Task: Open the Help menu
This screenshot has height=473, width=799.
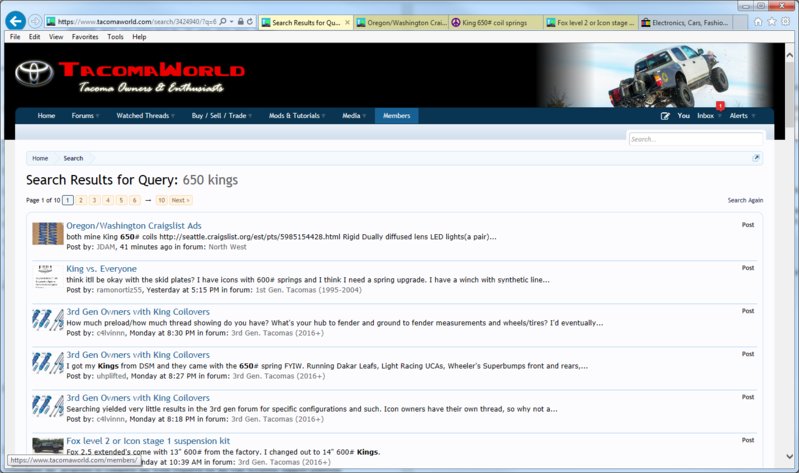Action: coord(139,37)
